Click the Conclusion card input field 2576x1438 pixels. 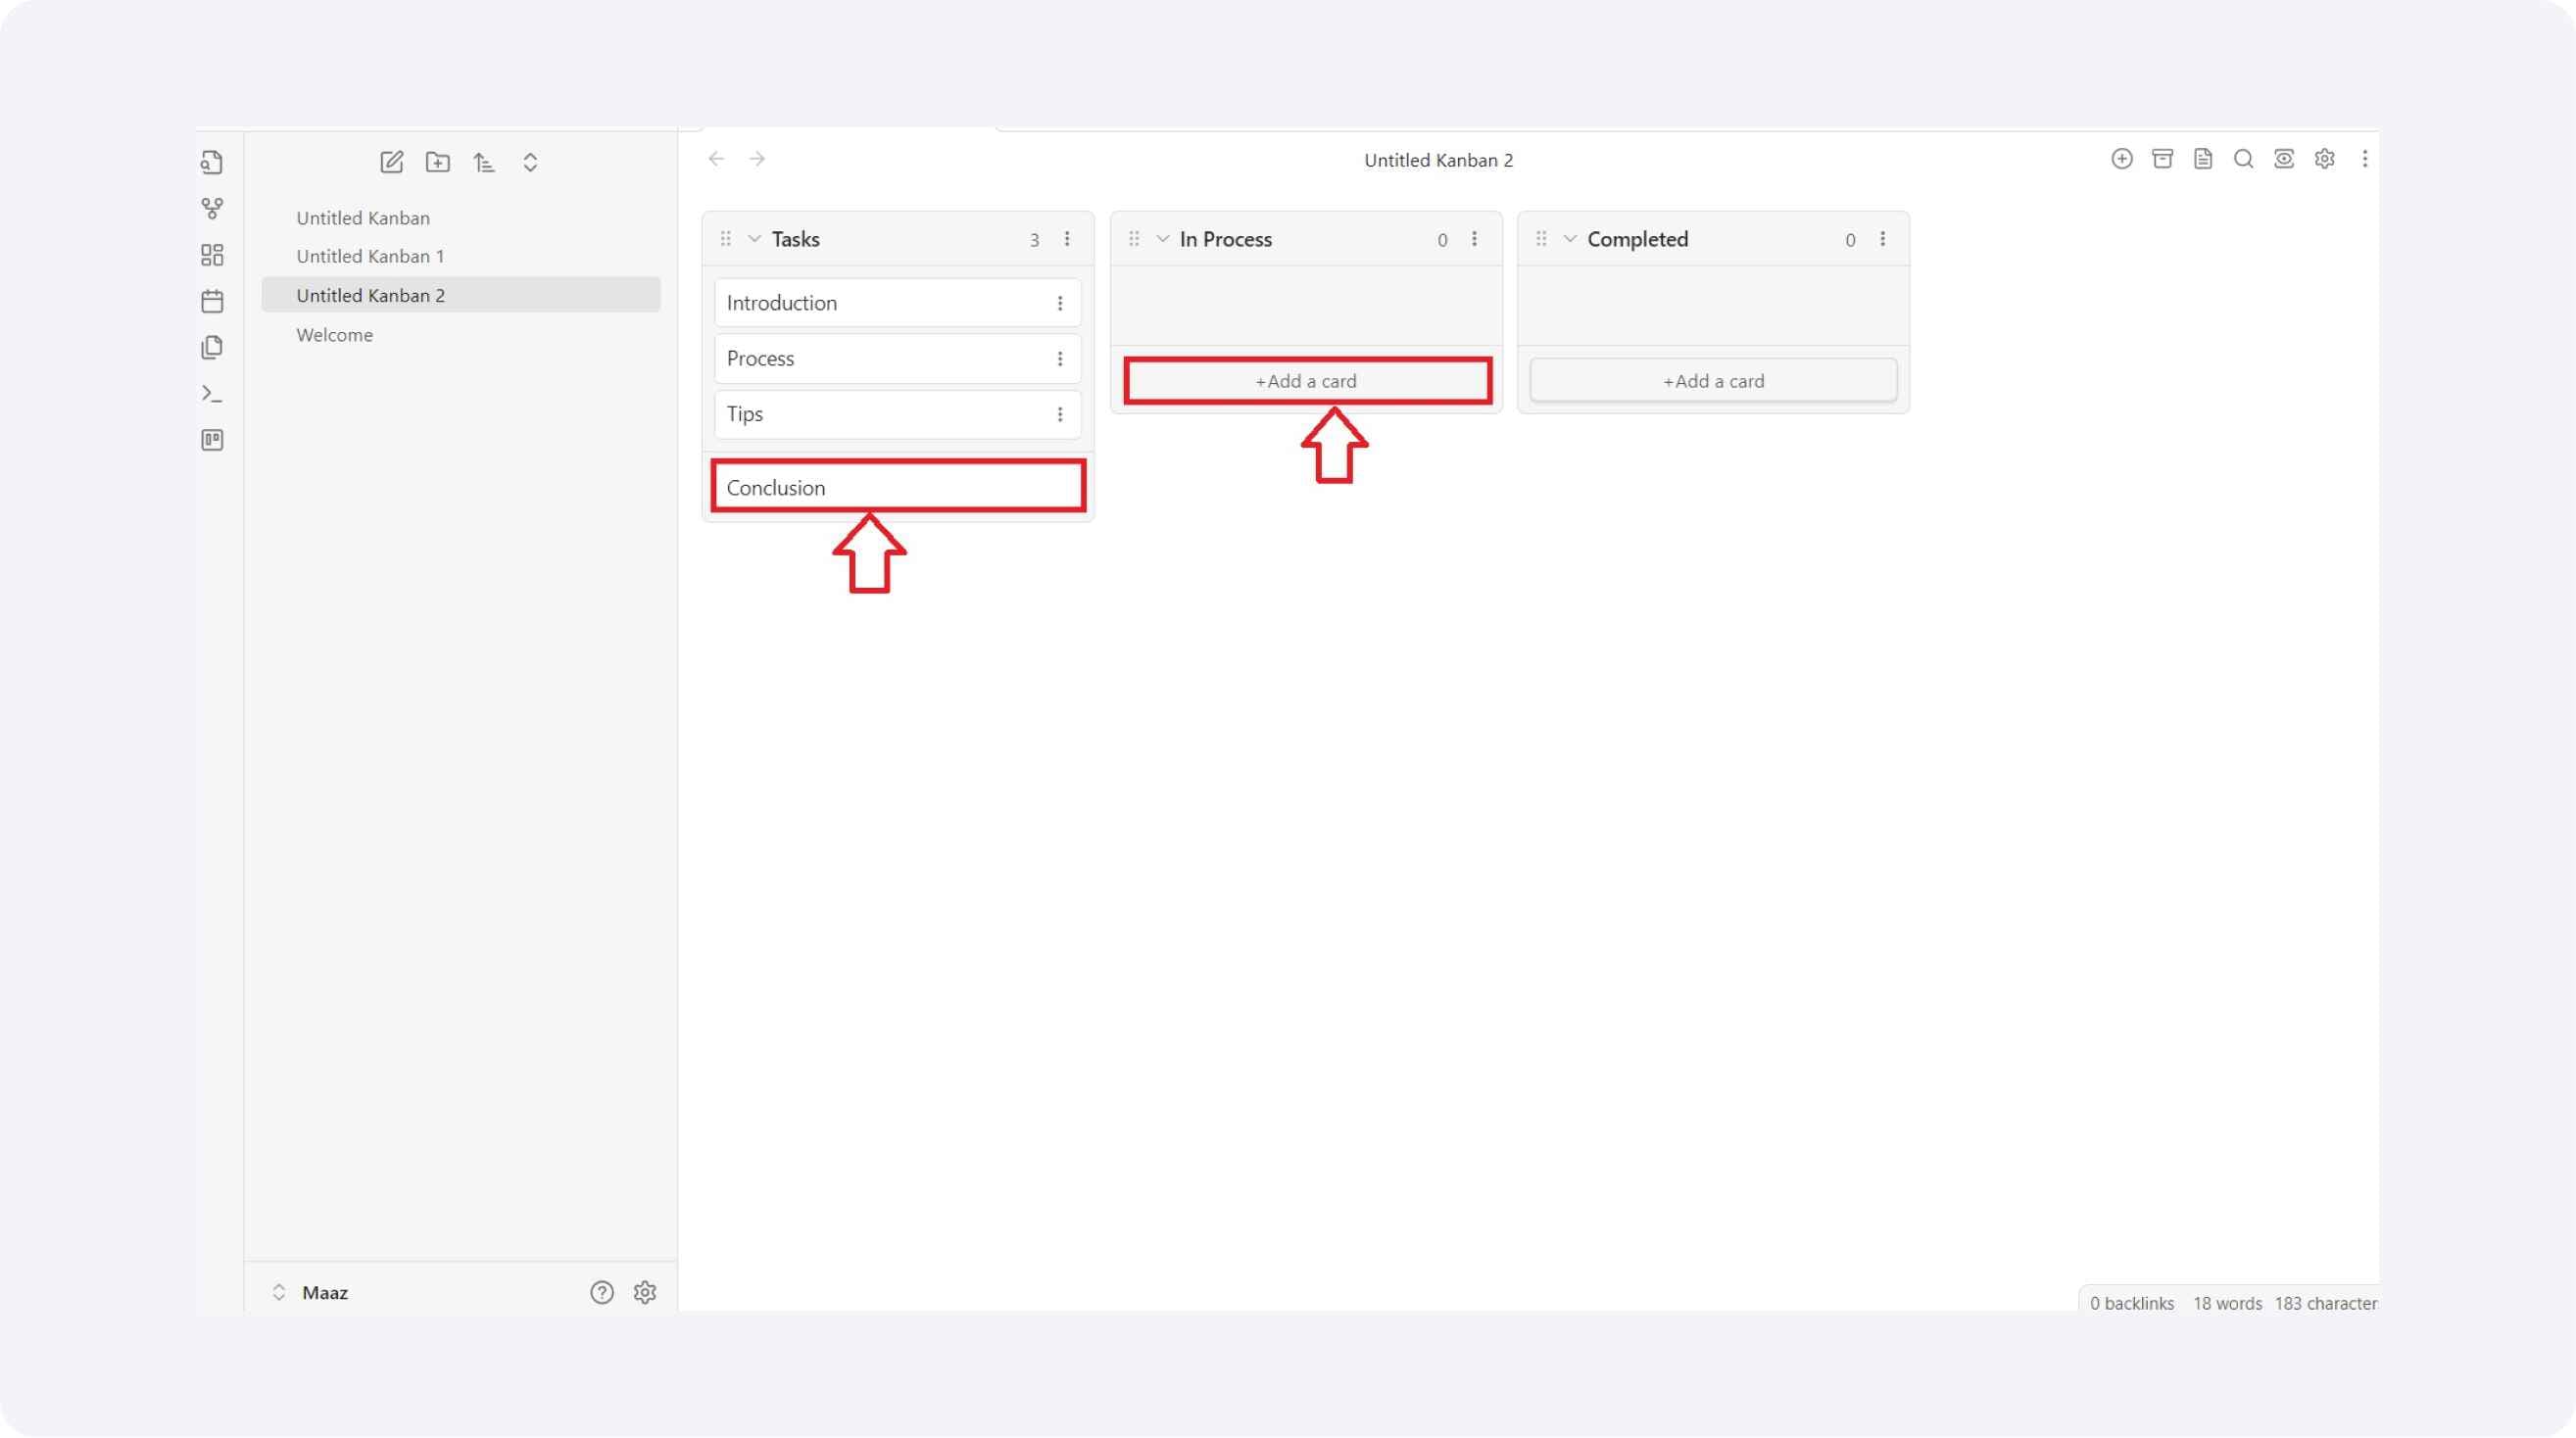coord(897,487)
